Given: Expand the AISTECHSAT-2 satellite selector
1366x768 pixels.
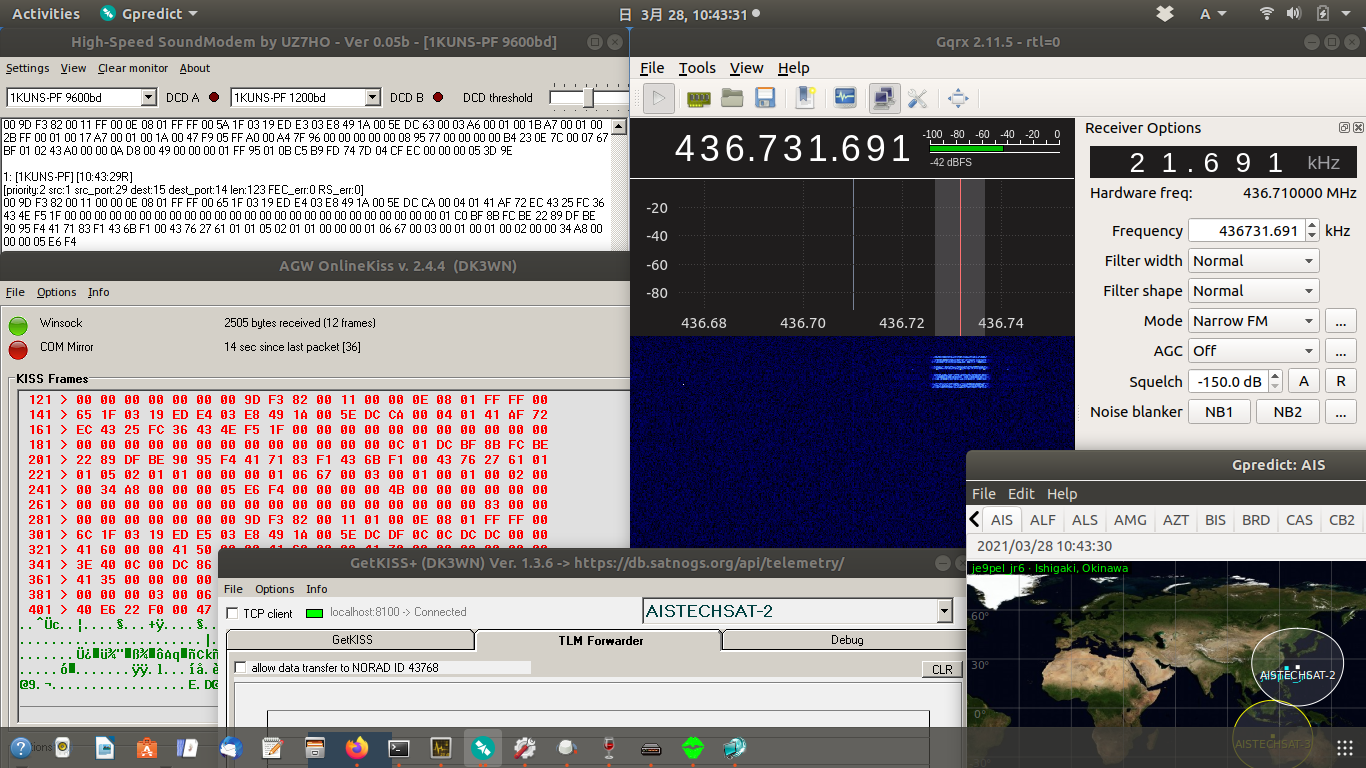Looking at the screenshot, I should [x=944, y=611].
